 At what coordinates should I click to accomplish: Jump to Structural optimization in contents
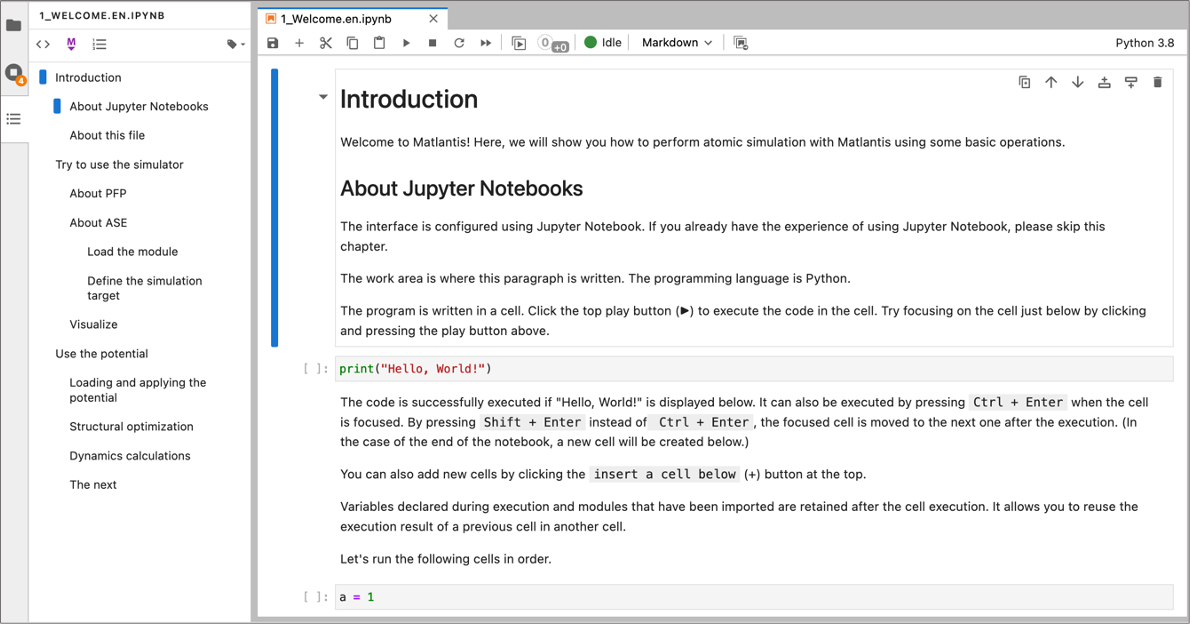coord(131,426)
